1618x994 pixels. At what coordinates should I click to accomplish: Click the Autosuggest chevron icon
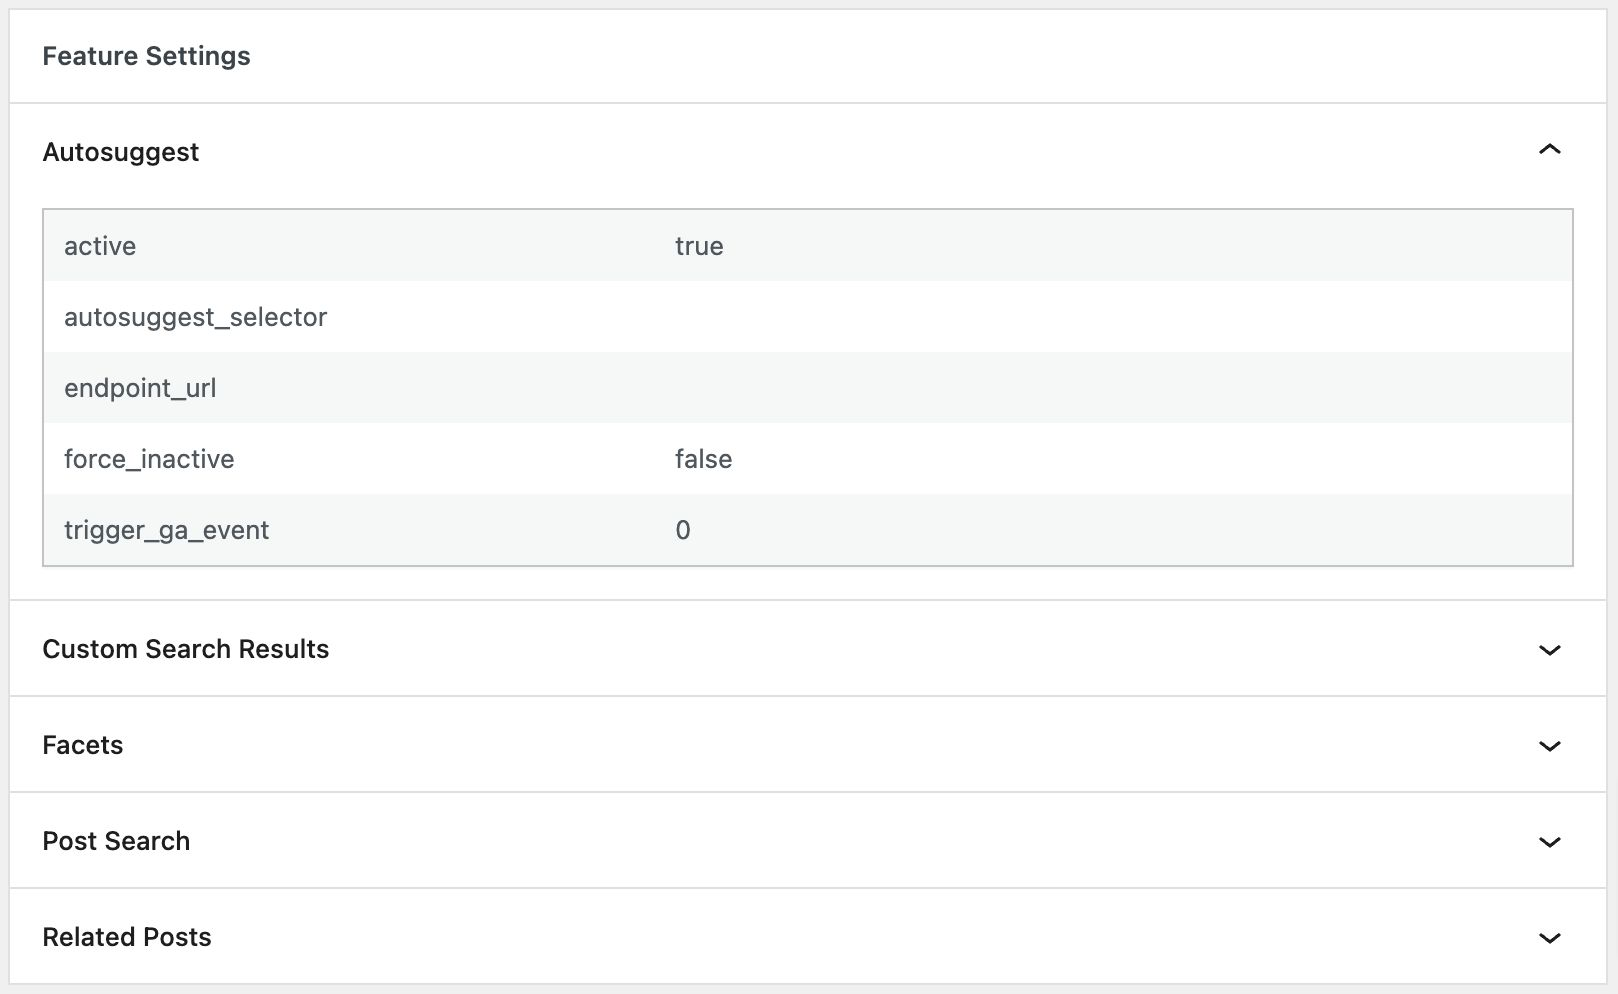pos(1549,151)
